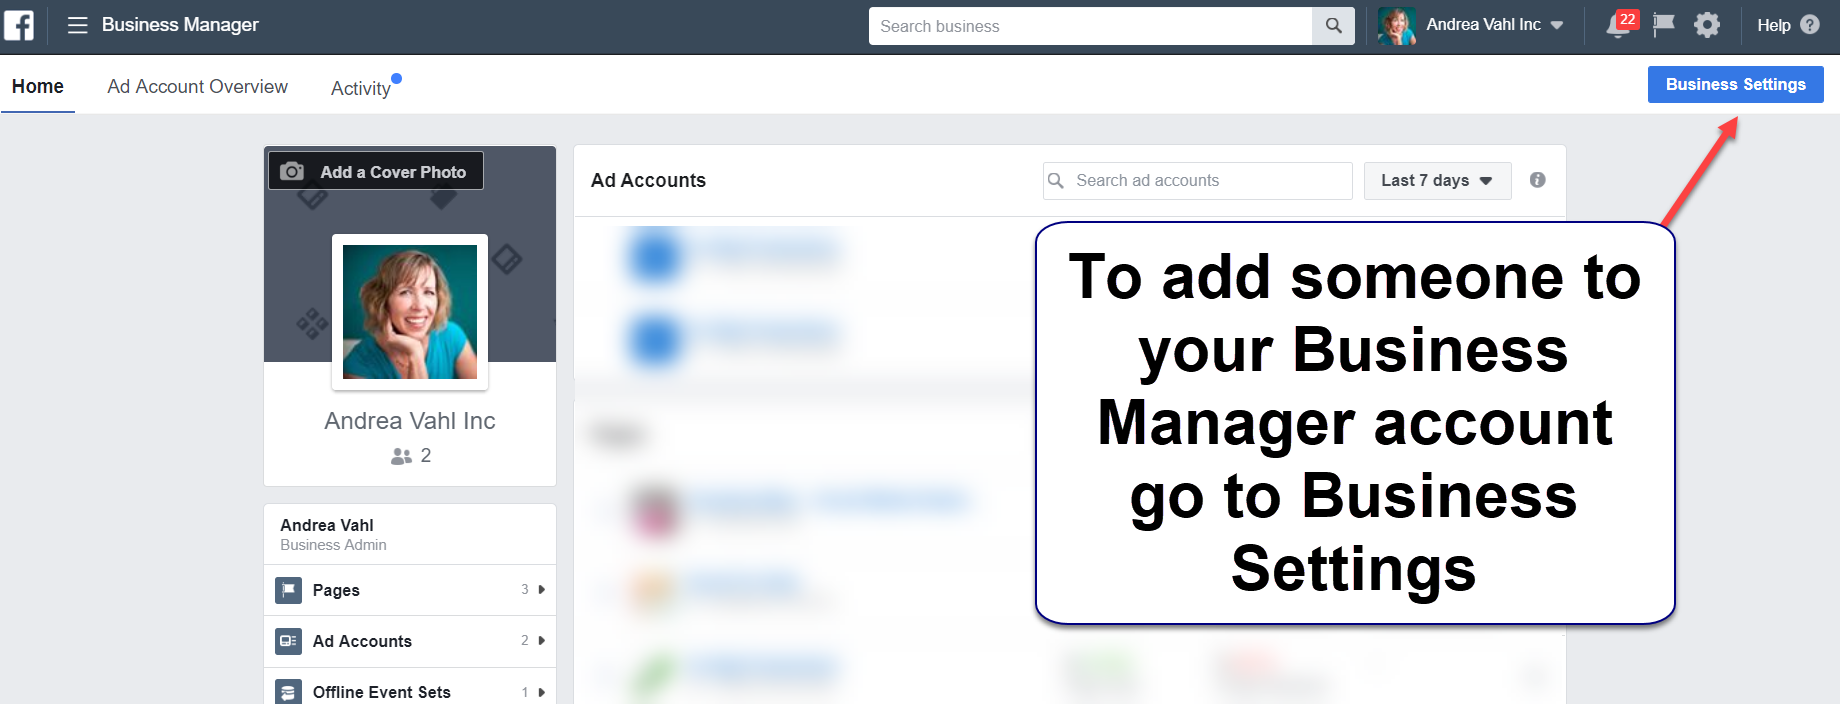Click the flag pages icon in header
Image resolution: width=1840 pixels, height=704 pixels.
1664,25
